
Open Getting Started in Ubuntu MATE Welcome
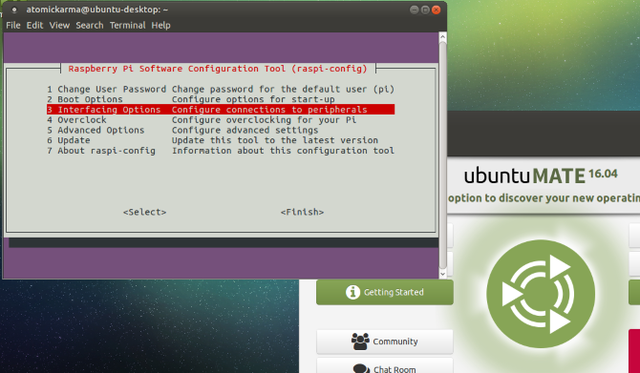pyautogui.click(x=384, y=292)
